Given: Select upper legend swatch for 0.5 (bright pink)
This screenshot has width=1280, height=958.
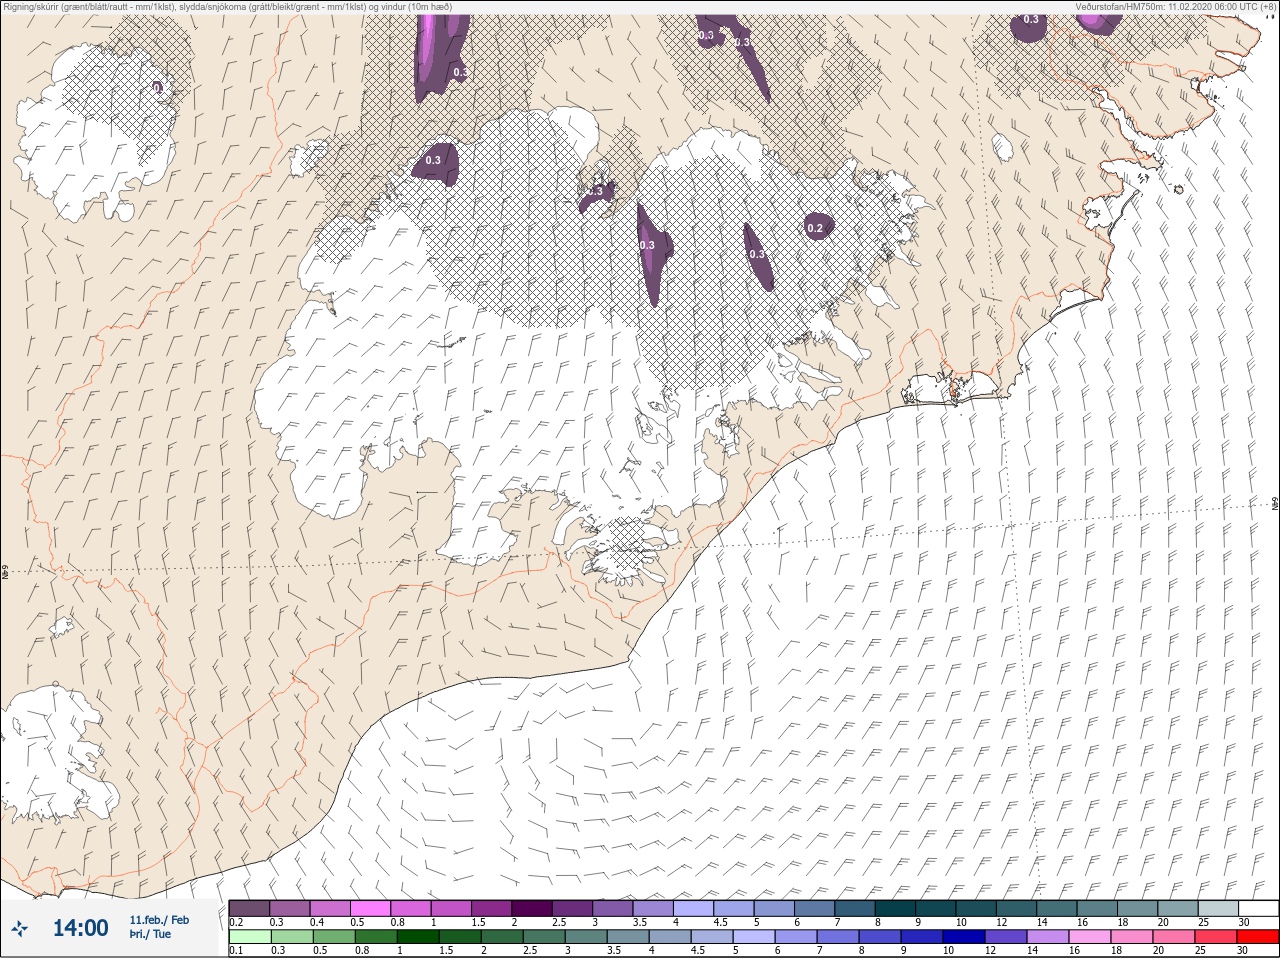Looking at the screenshot, I should pyautogui.click(x=370, y=908).
